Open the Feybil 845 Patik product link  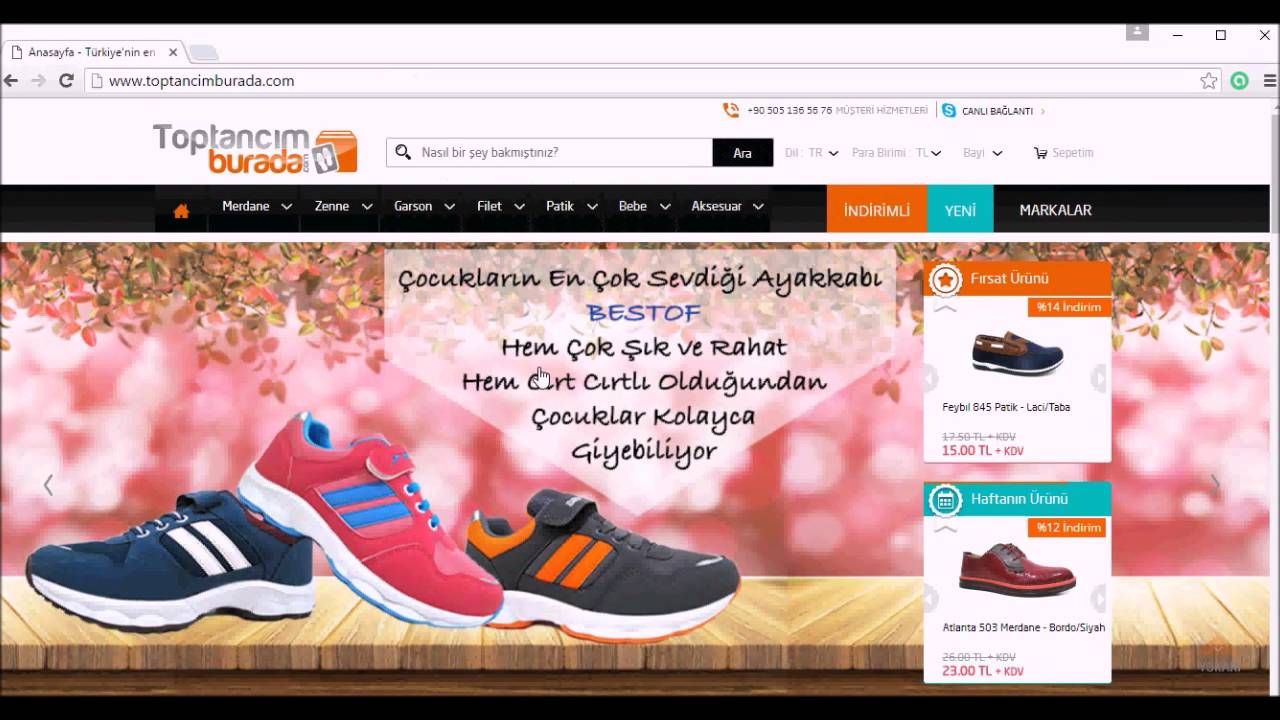tap(1006, 407)
